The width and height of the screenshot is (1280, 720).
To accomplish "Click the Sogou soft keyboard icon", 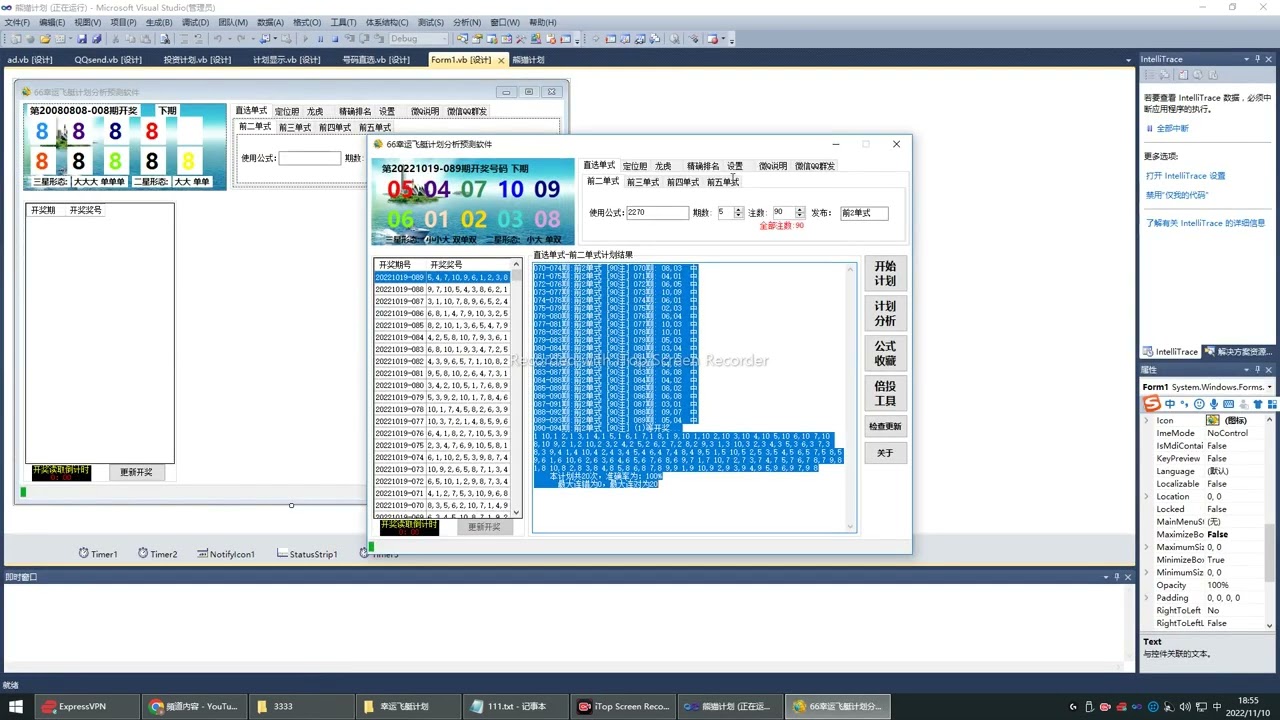I will (x=1228, y=404).
